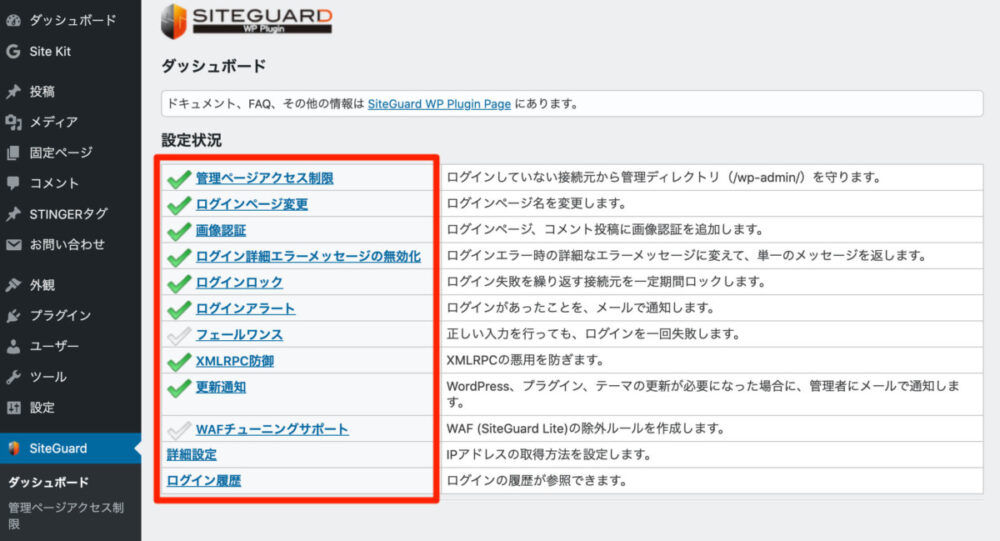Click the pushpin icon beside 投稿
Viewport: 1000px width, 541px height.
point(13,92)
